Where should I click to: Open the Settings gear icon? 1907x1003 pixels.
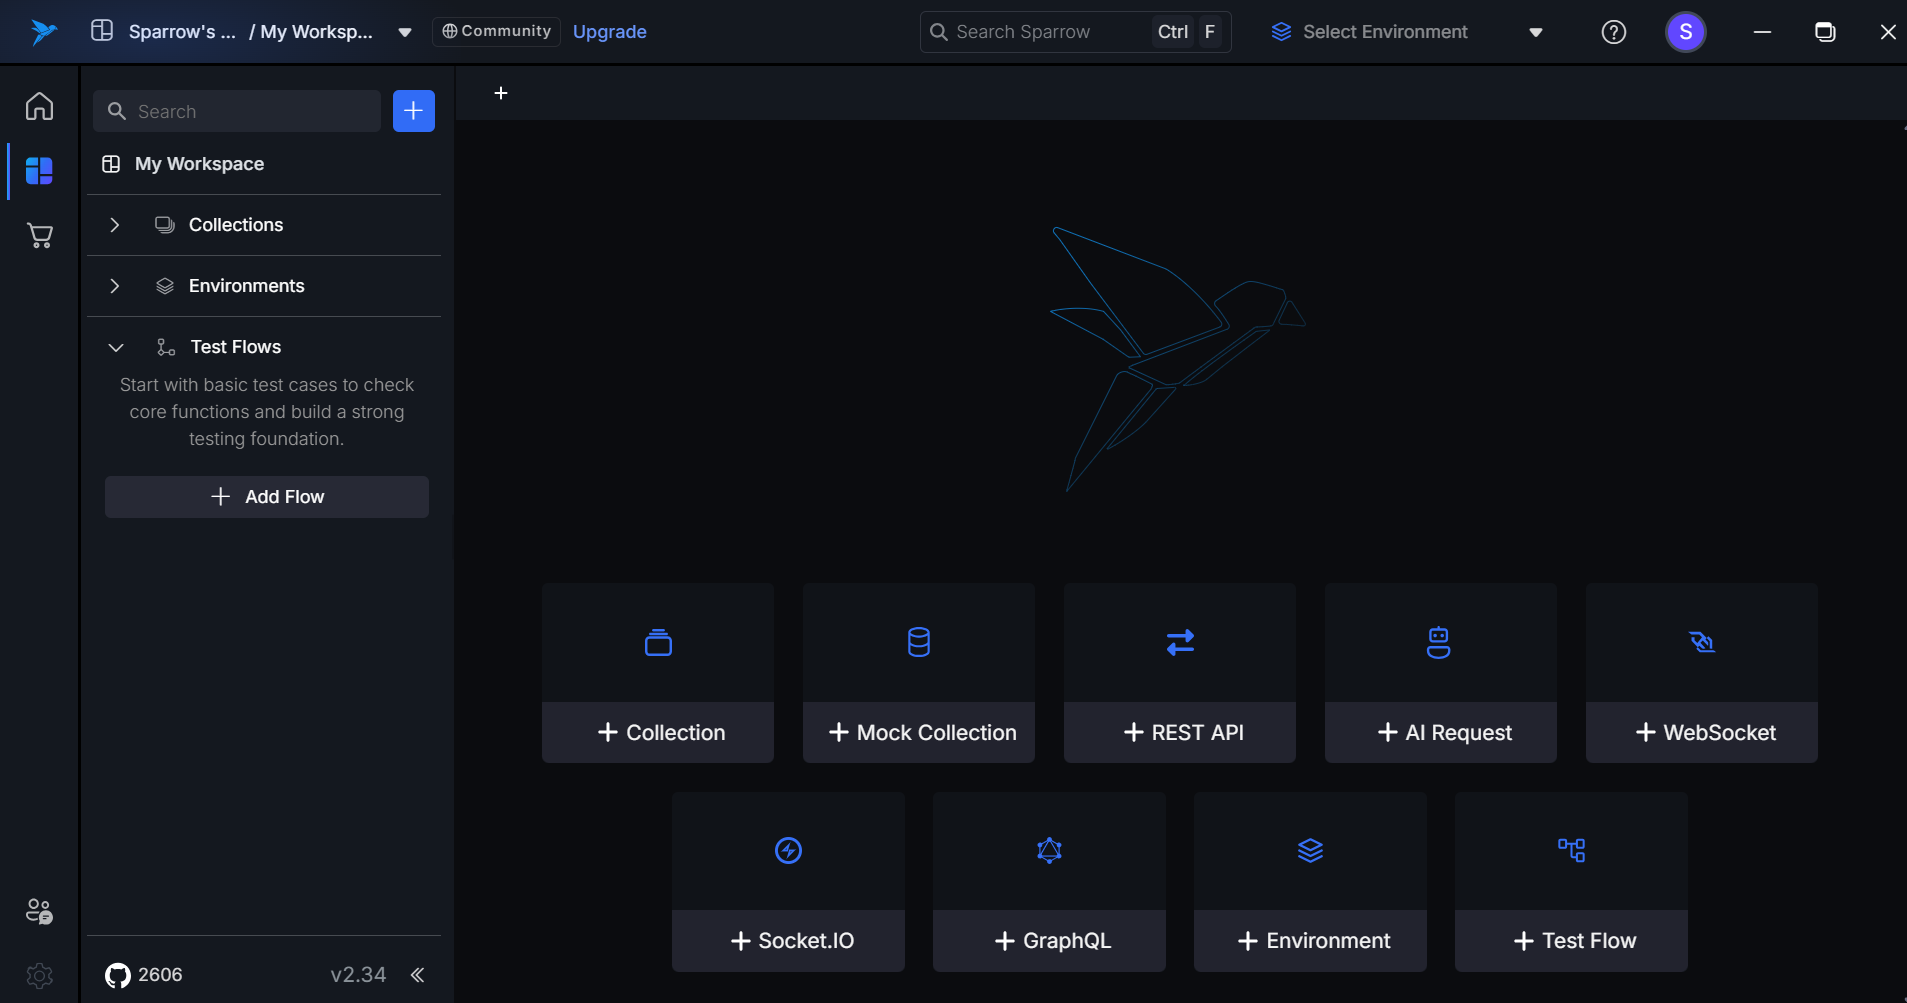click(39, 975)
